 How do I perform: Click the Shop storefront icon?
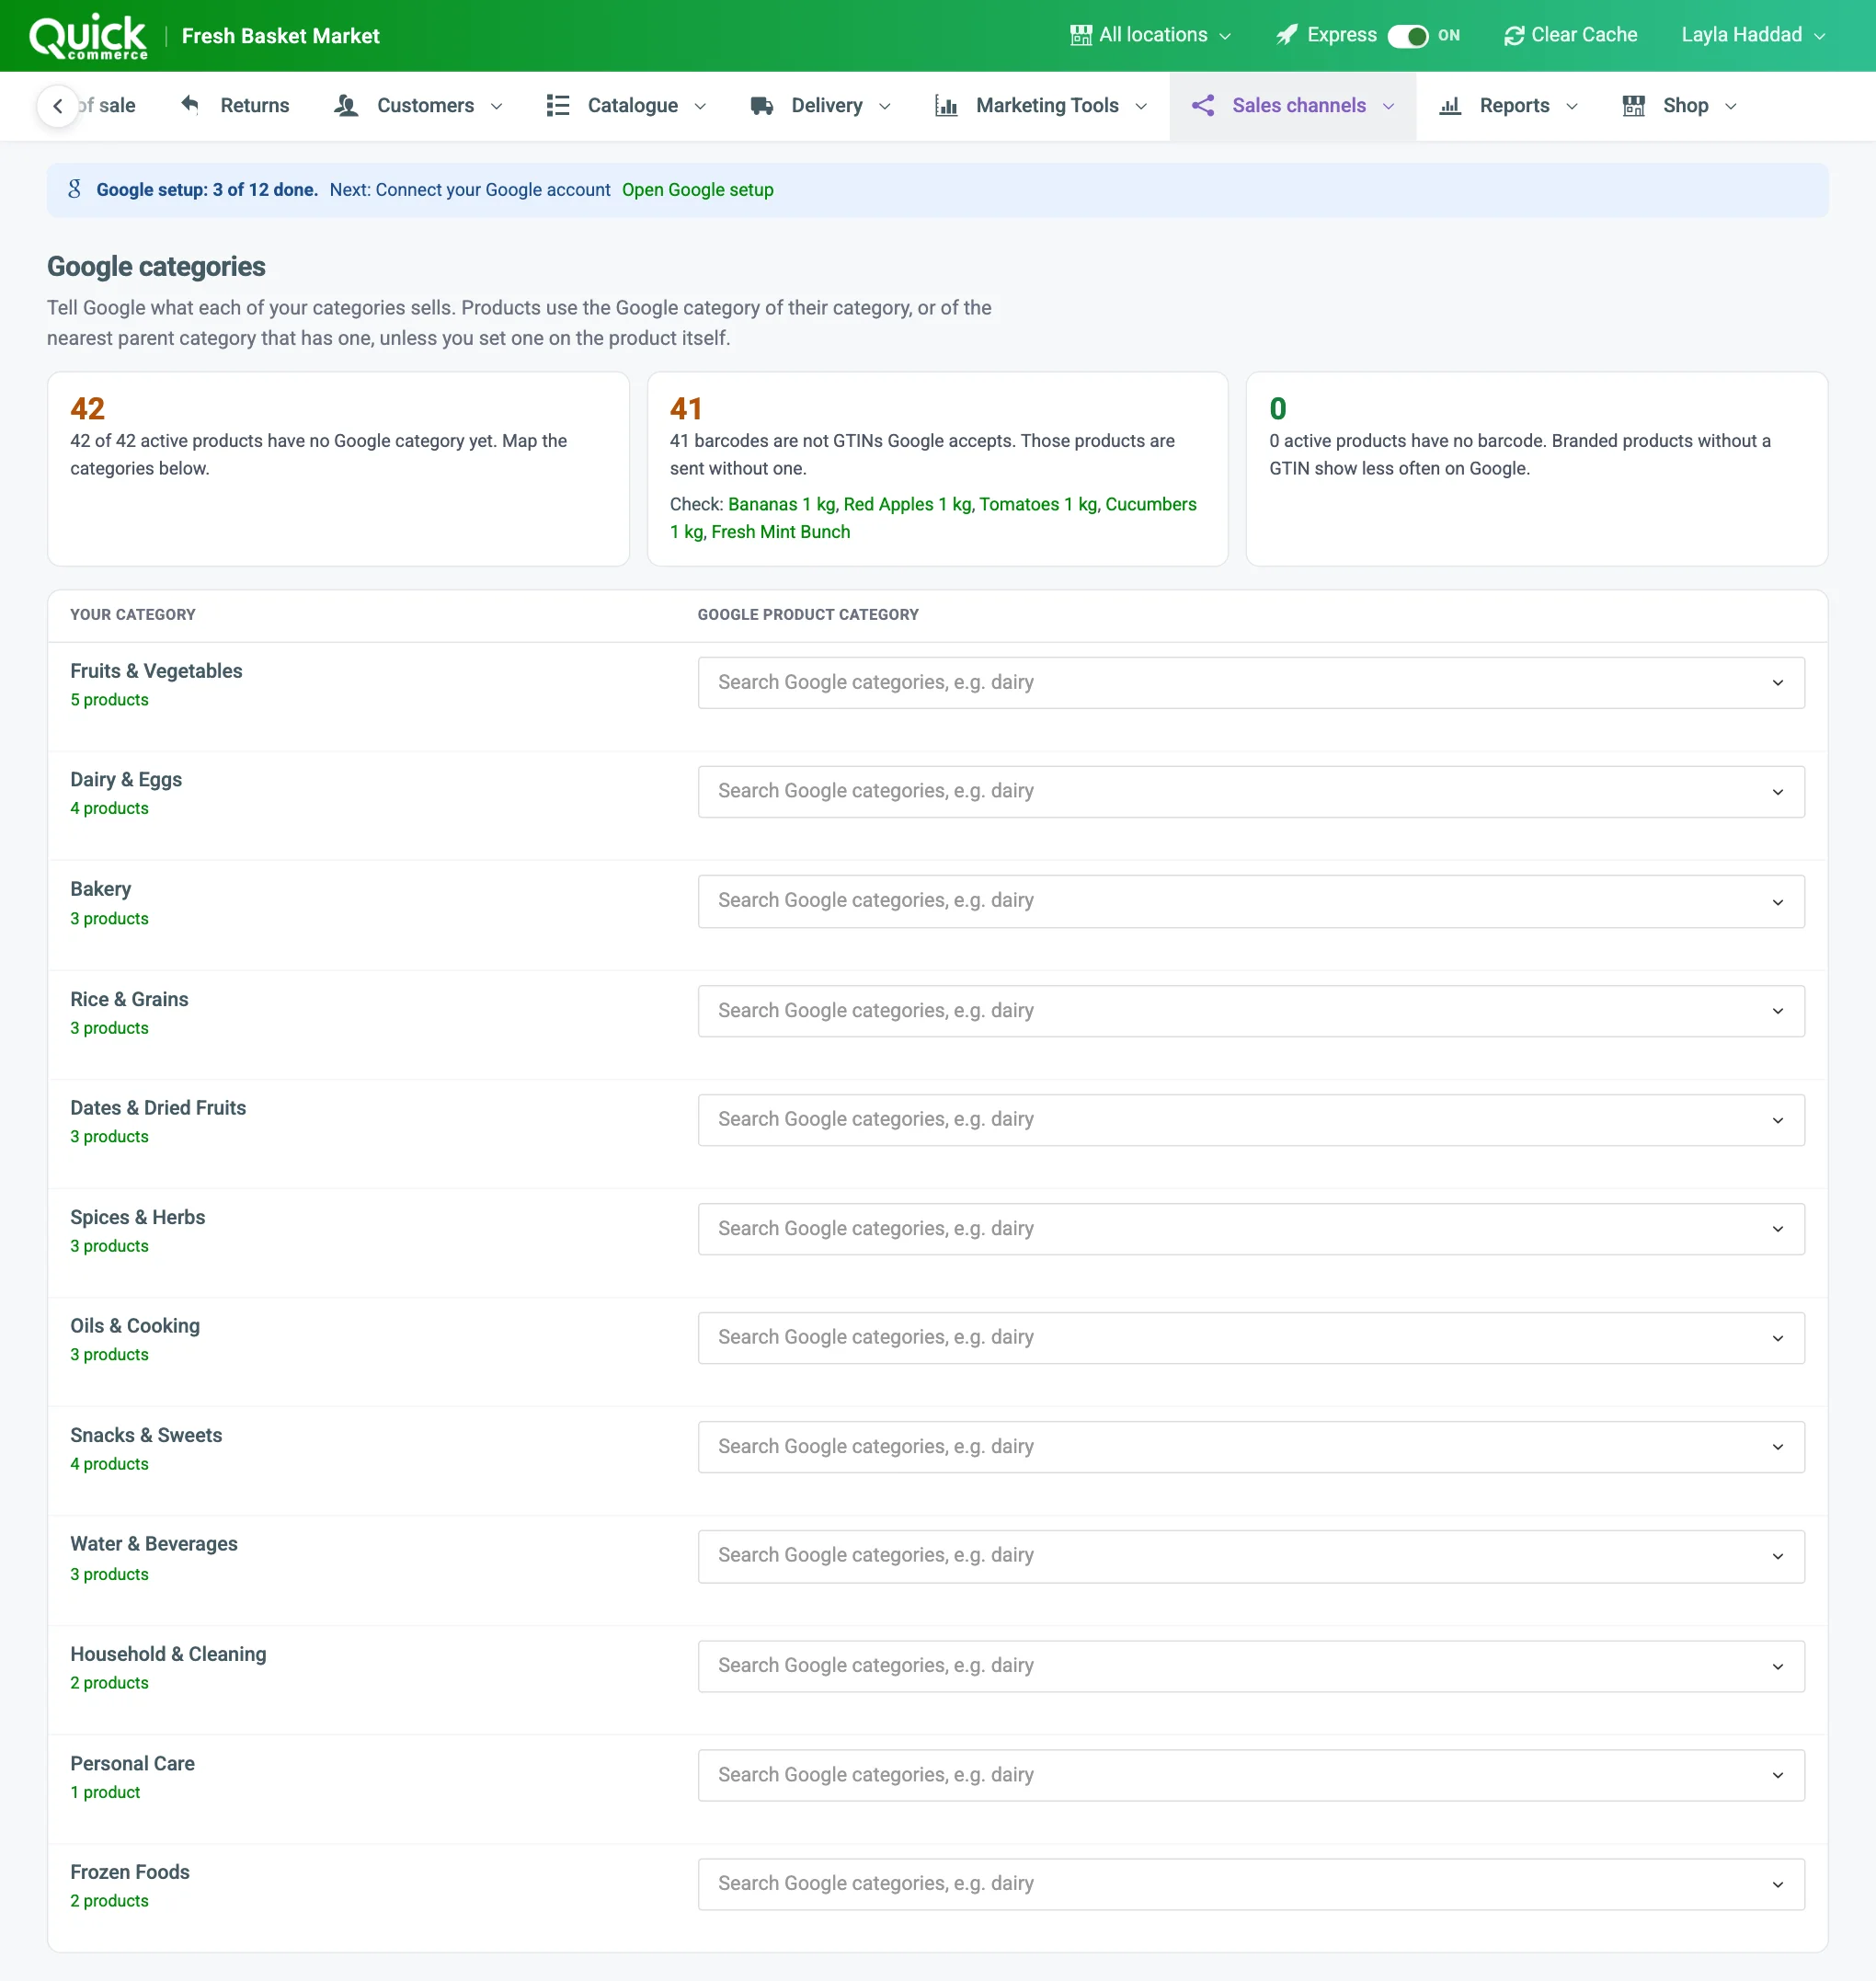(x=1634, y=105)
